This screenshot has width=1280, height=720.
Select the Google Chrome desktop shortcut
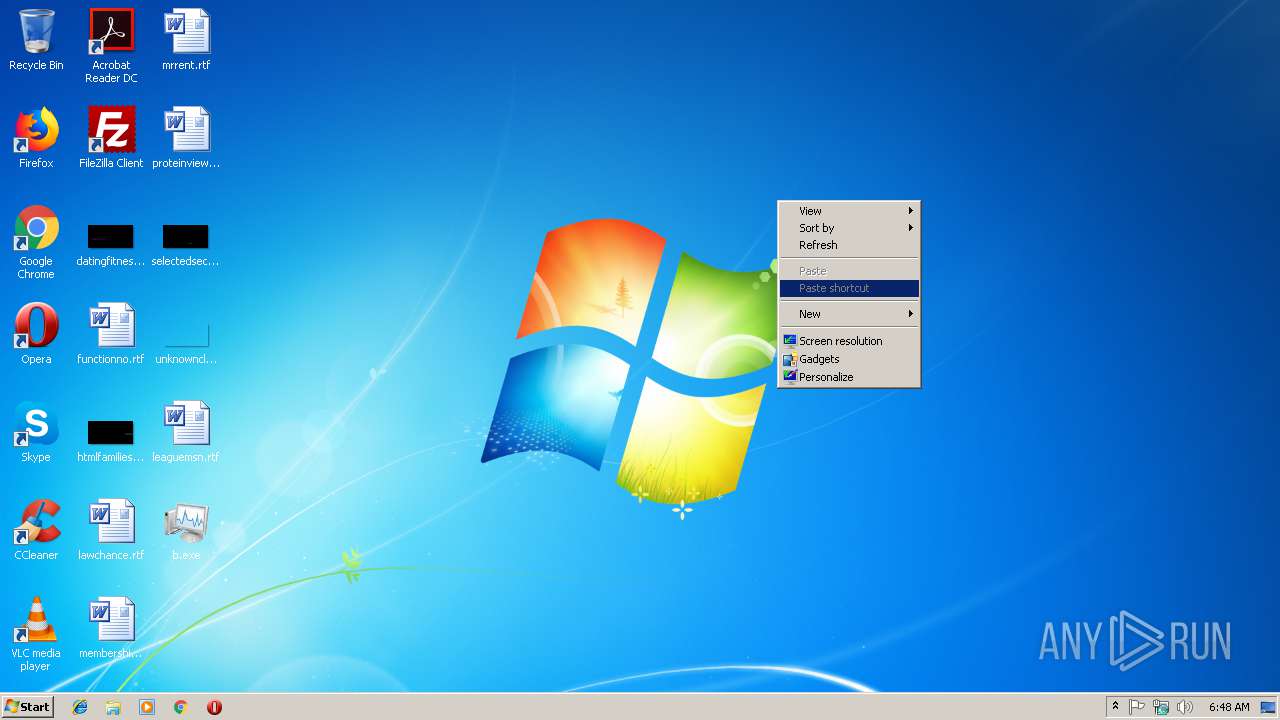click(36, 242)
